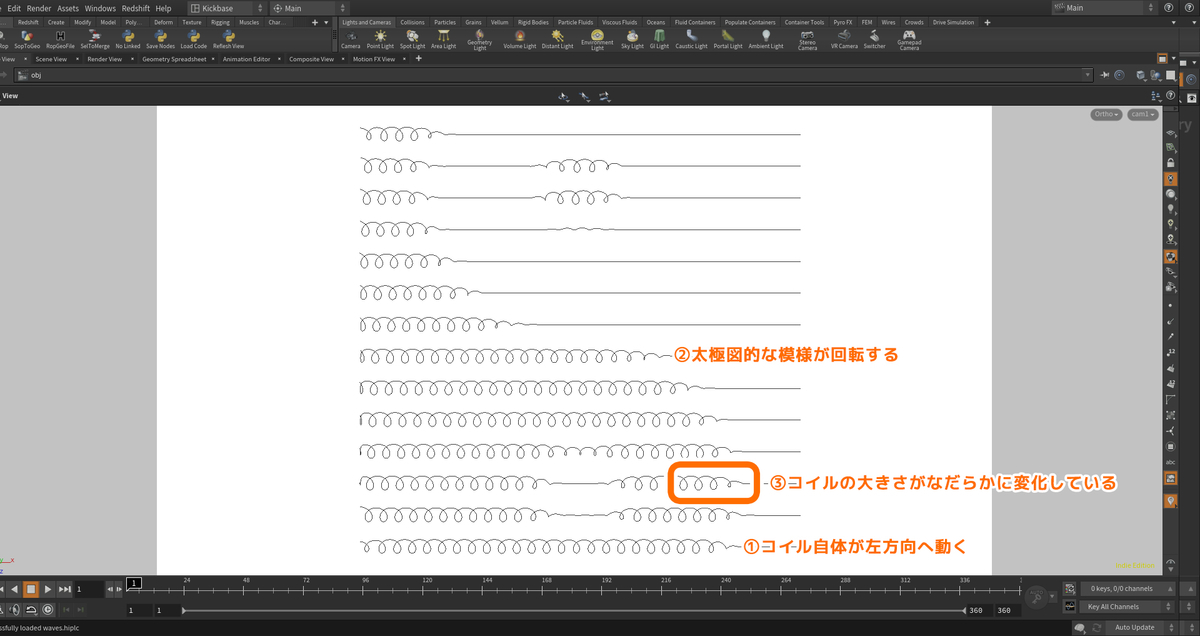The image size is (1200, 636).
Task: Select the Environment Light shelf tool
Action: pyautogui.click(x=597, y=40)
